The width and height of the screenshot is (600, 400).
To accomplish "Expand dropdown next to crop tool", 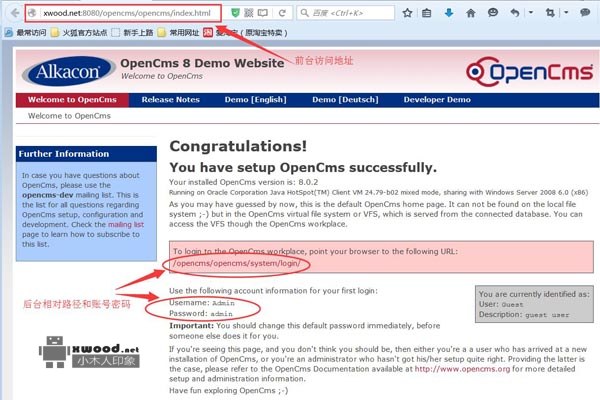I will click(566, 13).
